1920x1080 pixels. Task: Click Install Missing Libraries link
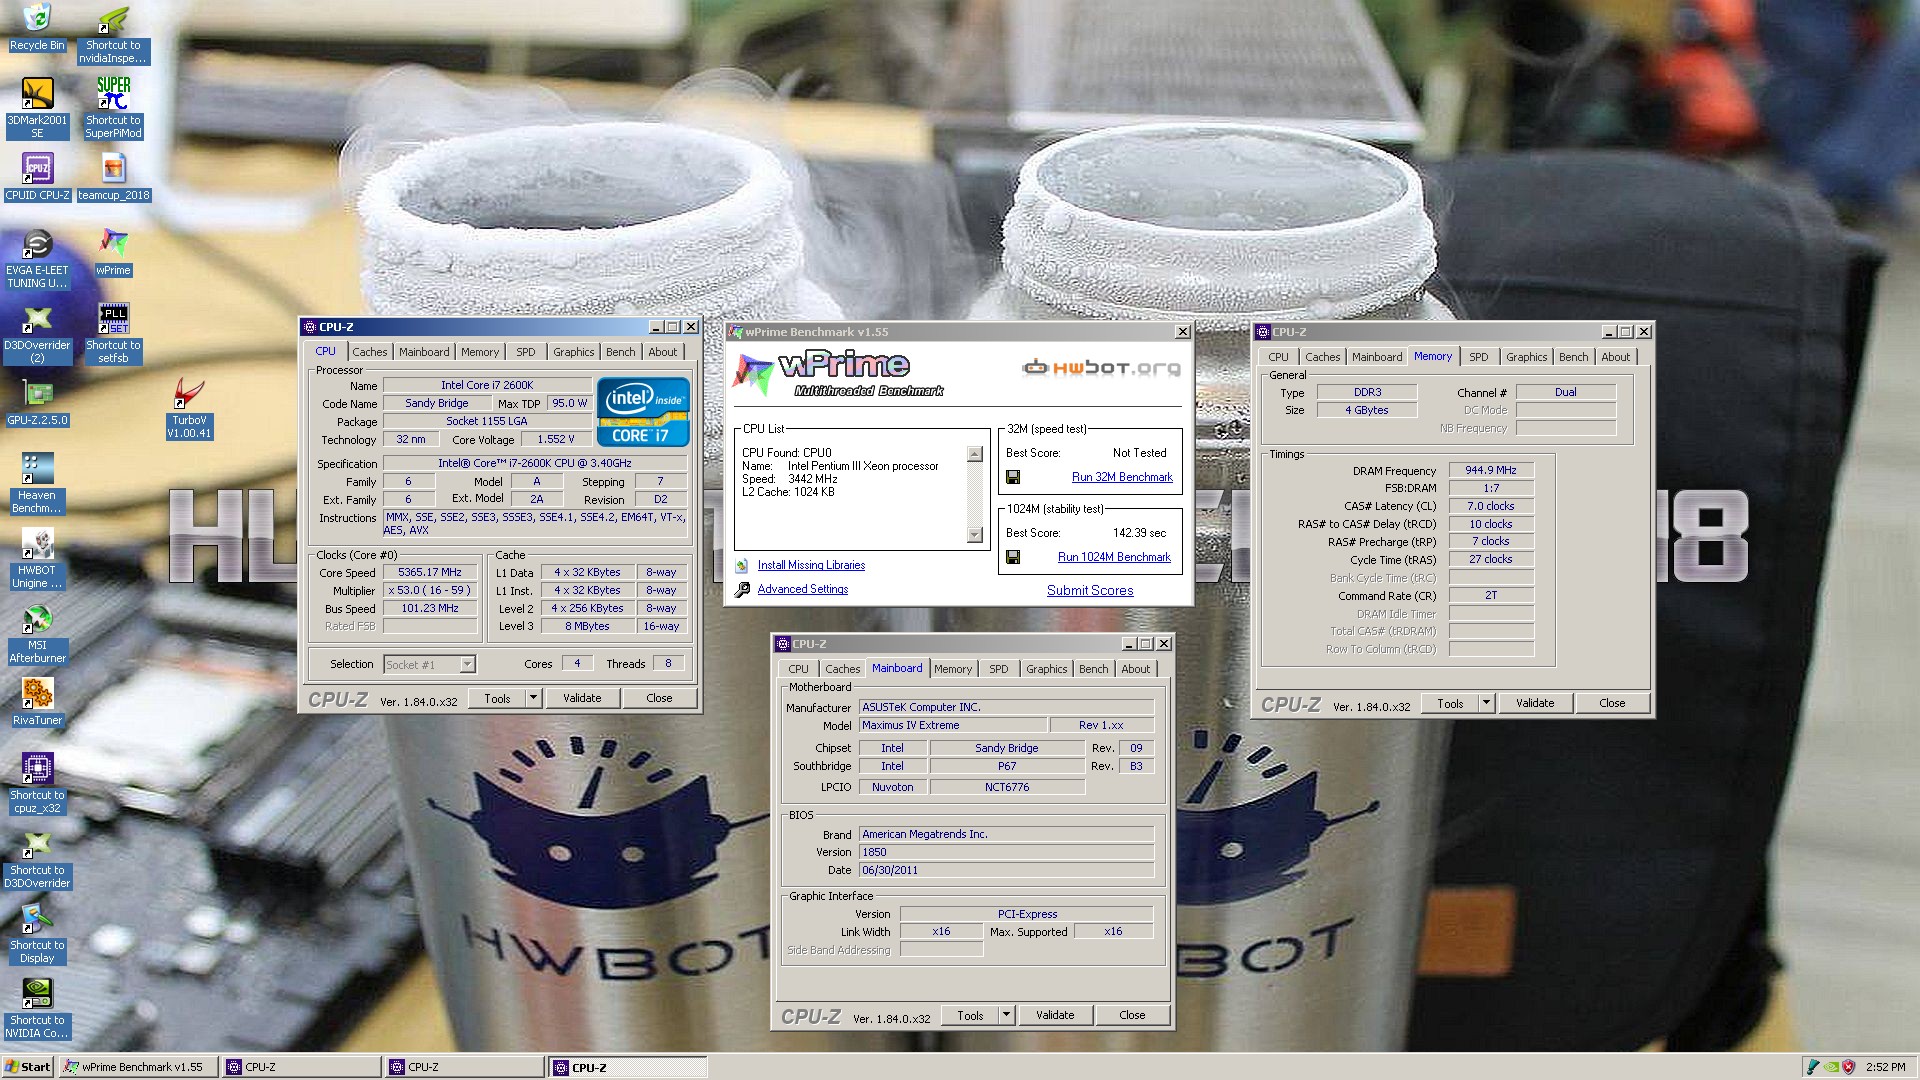(811, 565)
